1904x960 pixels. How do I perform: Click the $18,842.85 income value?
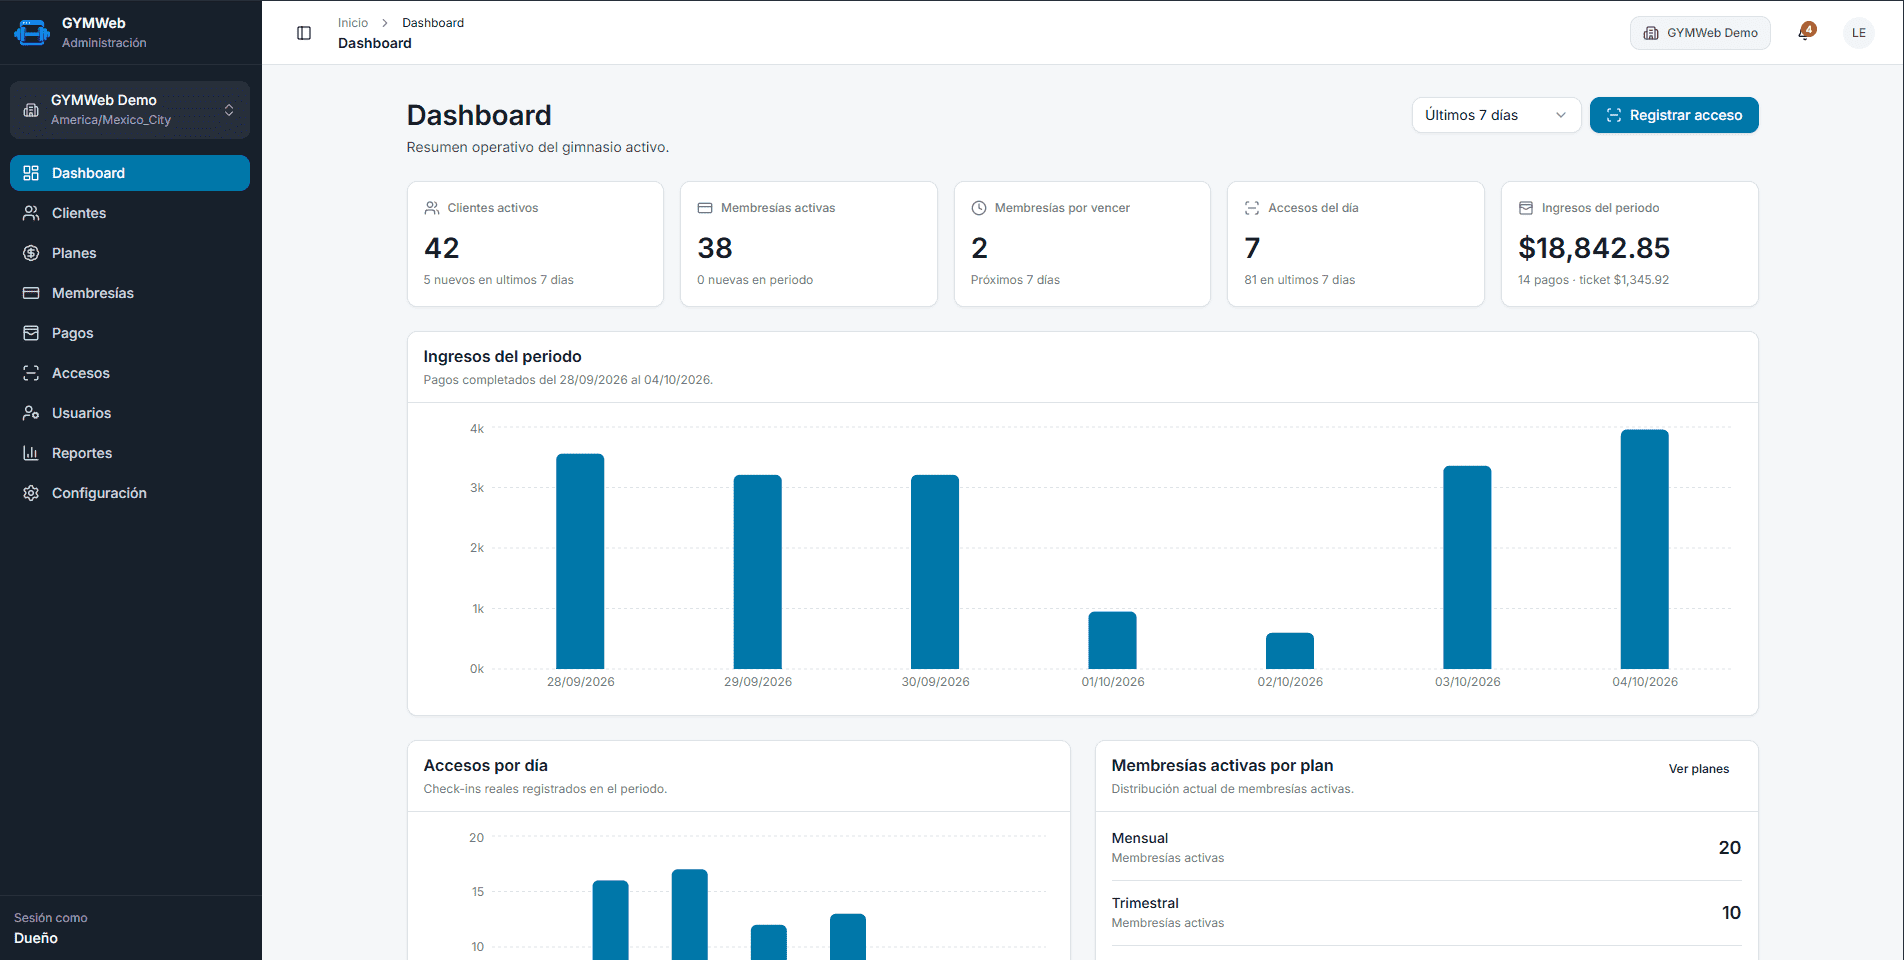point(1594,248)
